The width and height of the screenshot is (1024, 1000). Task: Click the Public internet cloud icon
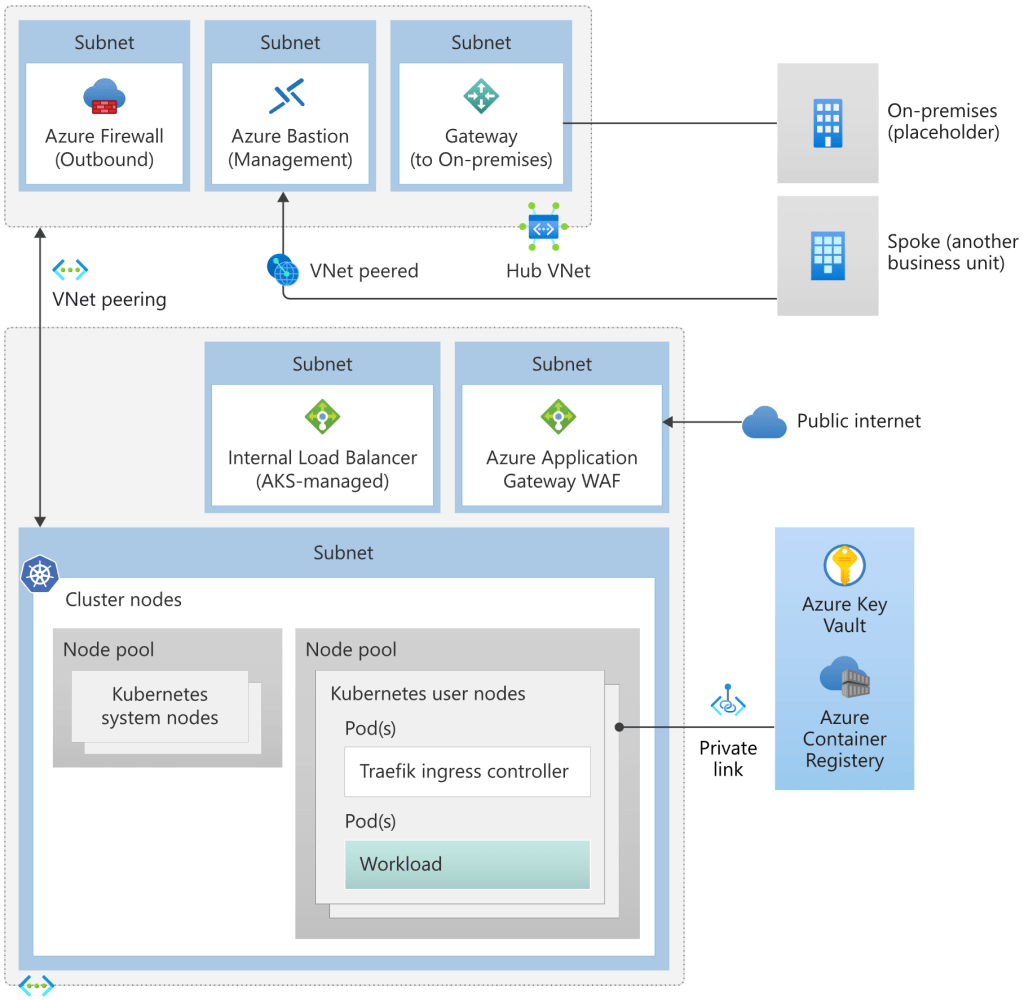point(764,423)
